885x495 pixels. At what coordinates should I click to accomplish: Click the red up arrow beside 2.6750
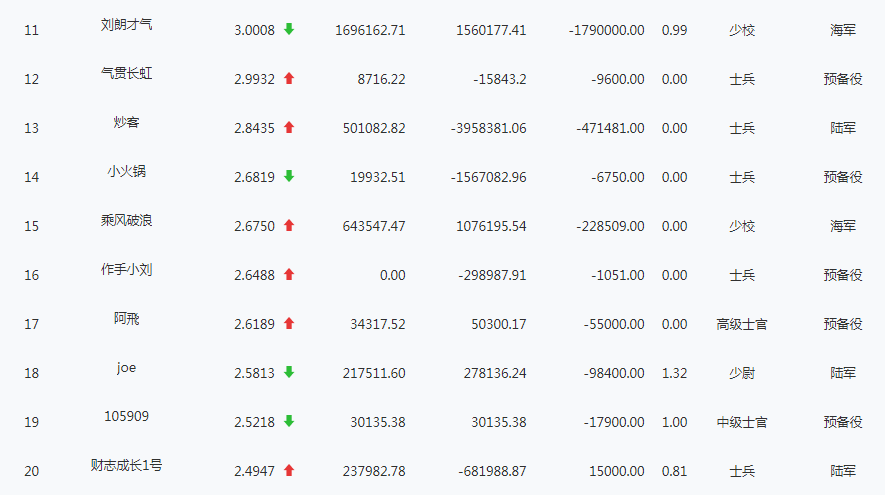pyautogui.click(x=289, y=226)
